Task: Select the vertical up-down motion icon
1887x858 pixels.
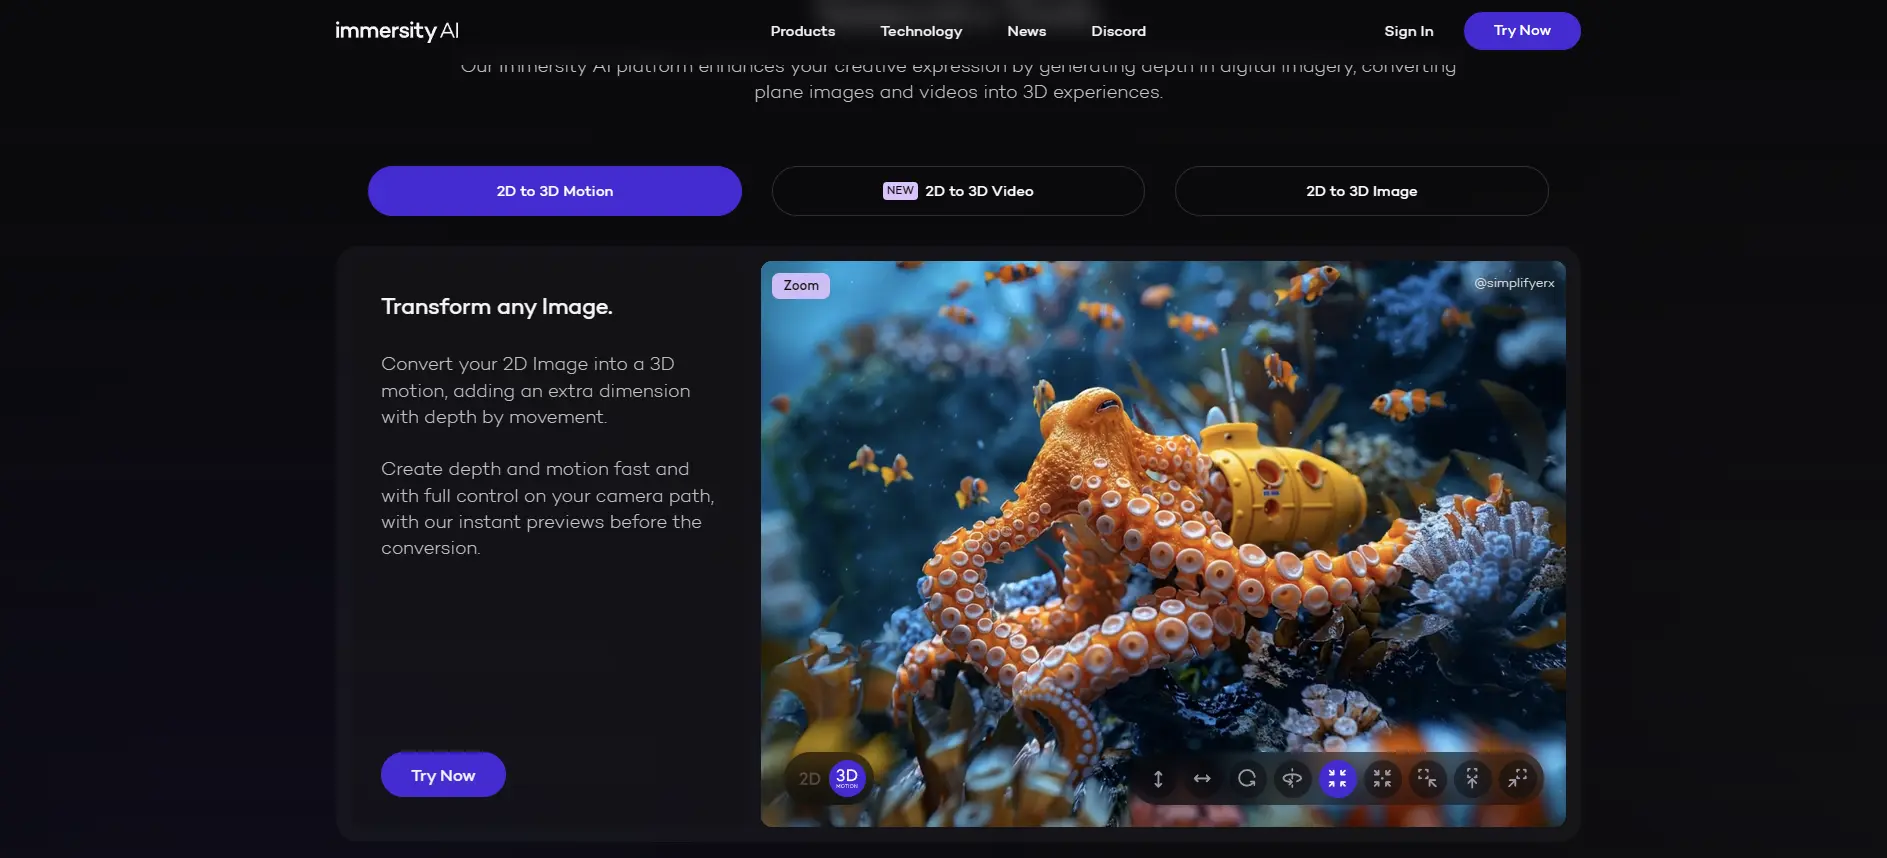Action: 1158,779
